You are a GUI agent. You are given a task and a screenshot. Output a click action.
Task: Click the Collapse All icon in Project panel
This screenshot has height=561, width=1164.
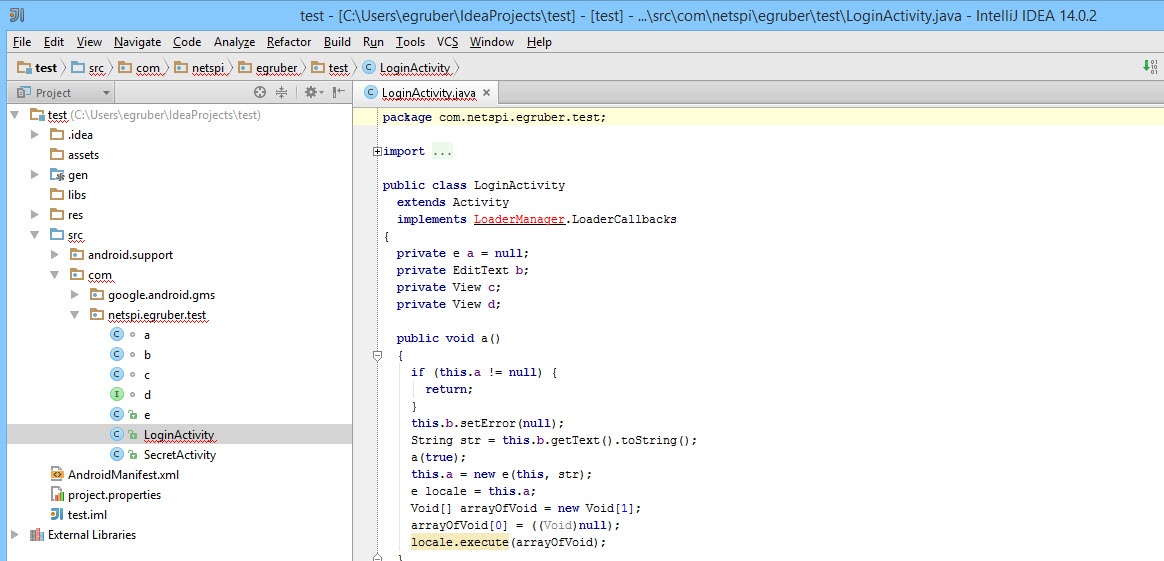click(x=281, y=92)
